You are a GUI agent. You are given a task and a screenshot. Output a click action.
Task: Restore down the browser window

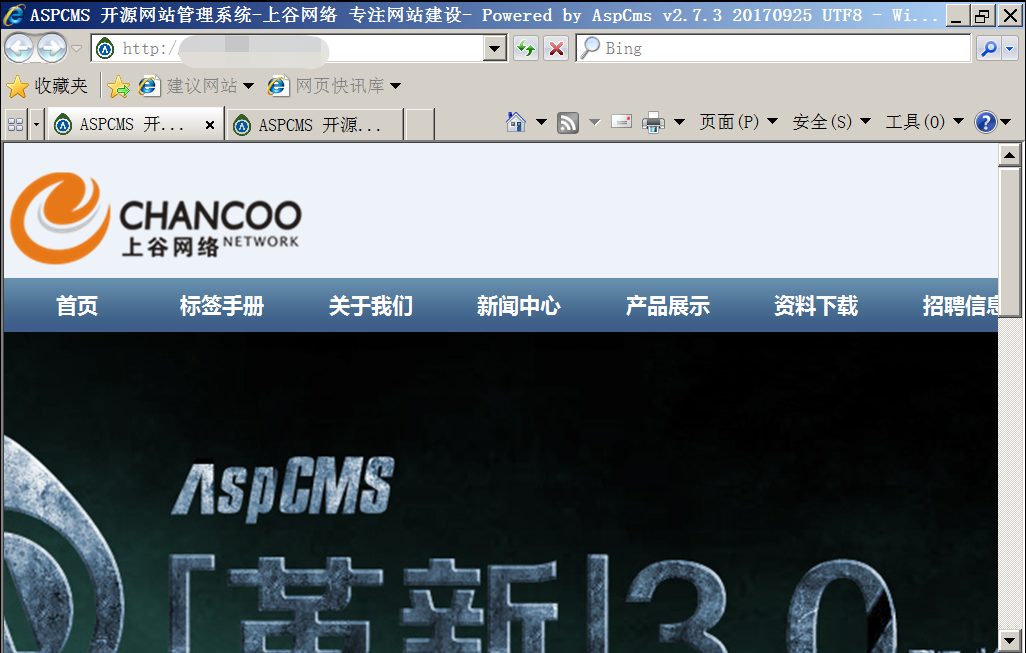pyautogui.click(x=982, y=16)
